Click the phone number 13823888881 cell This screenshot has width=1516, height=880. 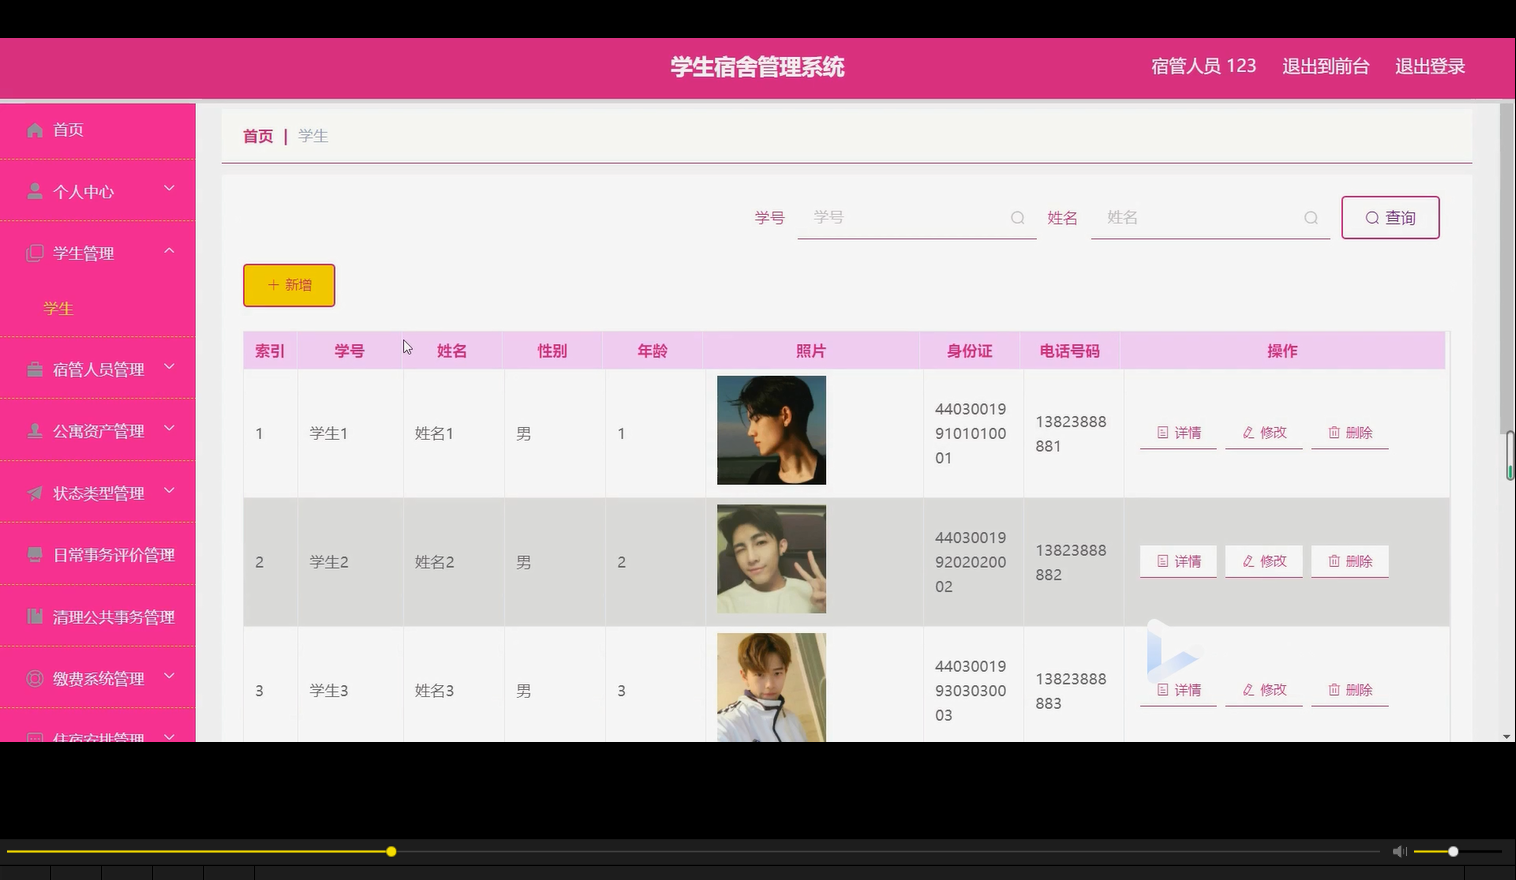pos(1071,434)
